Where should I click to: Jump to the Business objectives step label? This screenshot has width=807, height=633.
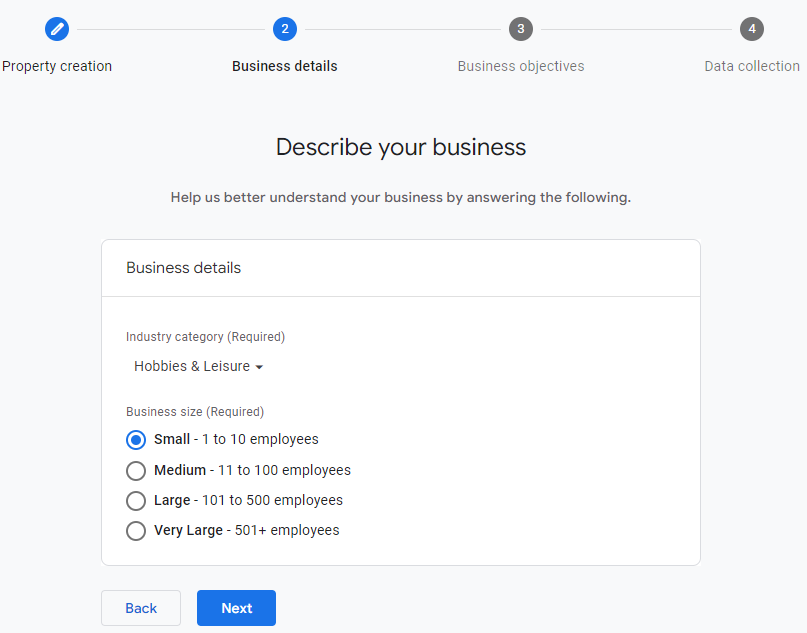[520, 66]
